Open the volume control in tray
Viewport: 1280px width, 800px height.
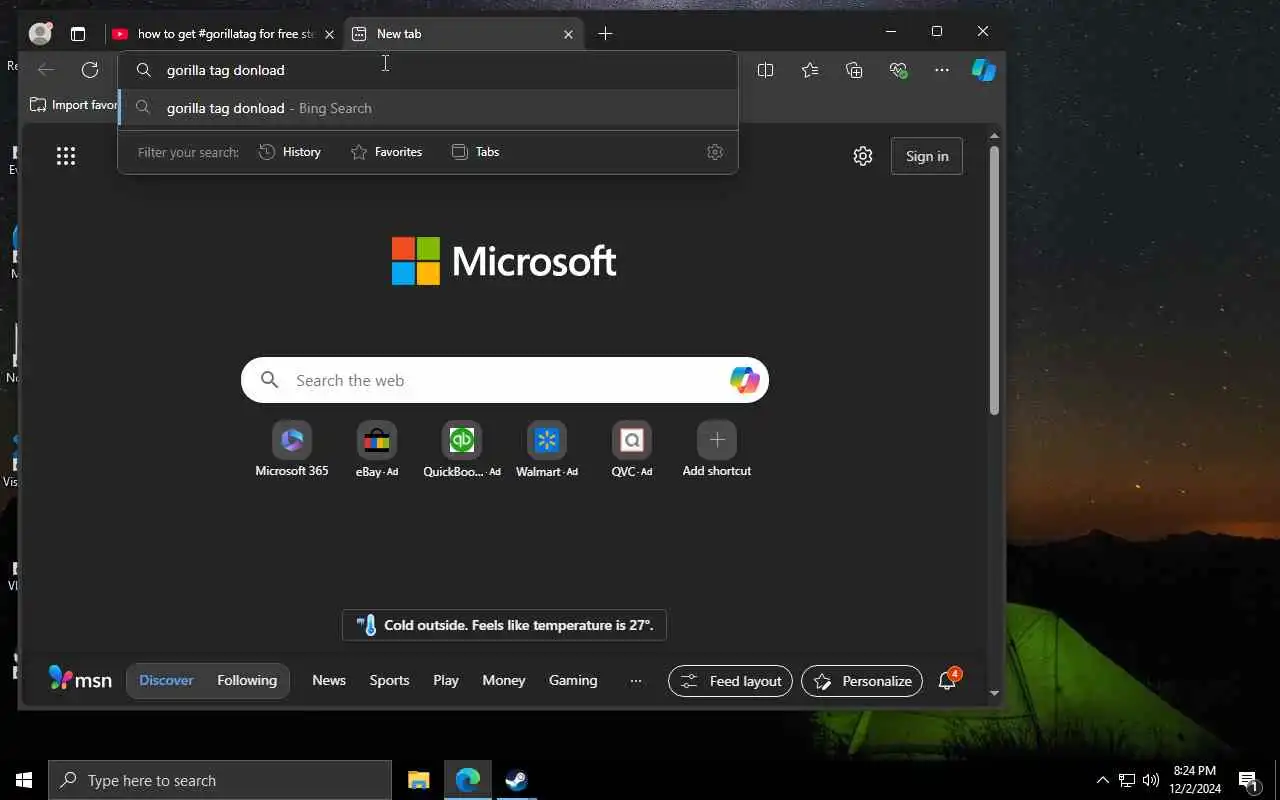(x=1151, y=780)
